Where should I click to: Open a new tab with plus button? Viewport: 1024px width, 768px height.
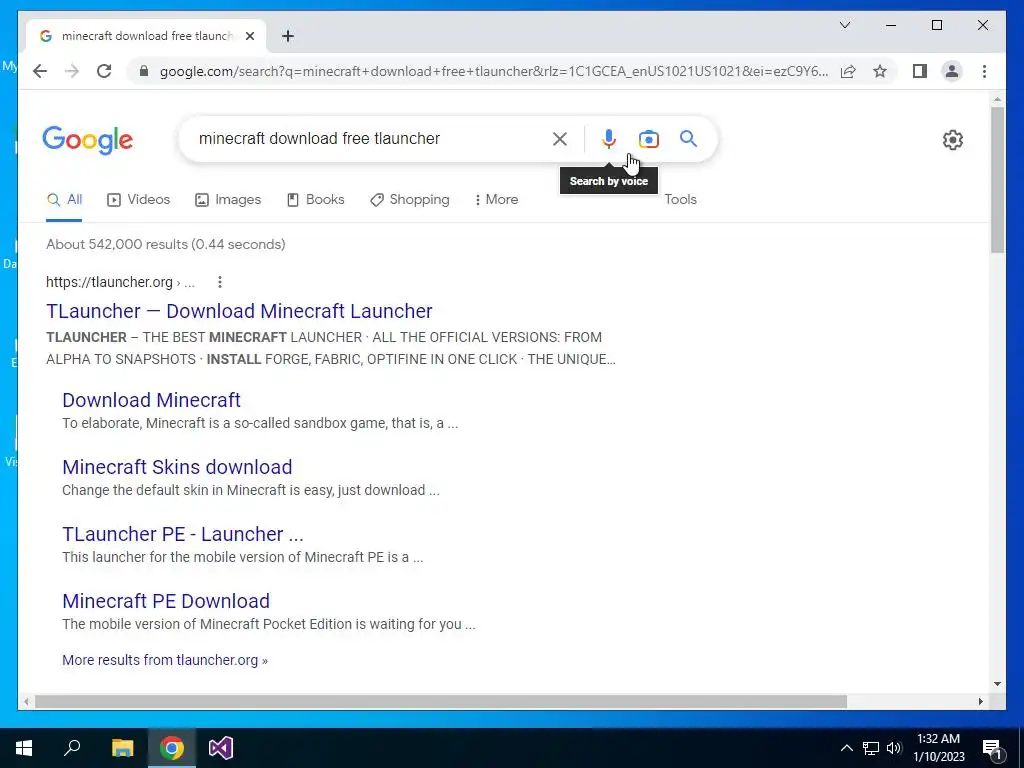pos(288,36)
